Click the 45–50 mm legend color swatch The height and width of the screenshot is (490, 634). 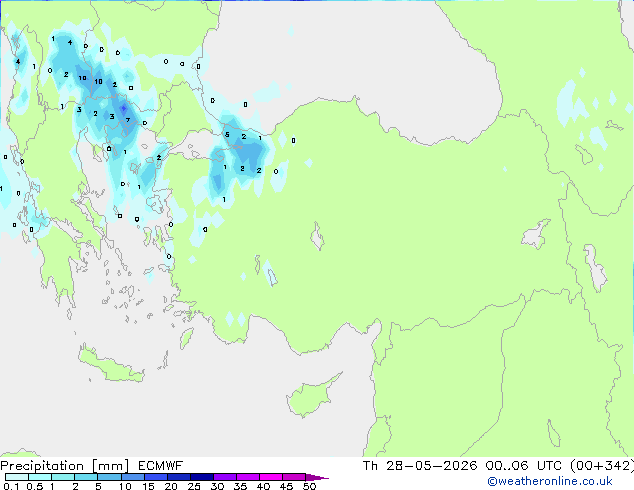click(x=294, y=477)
